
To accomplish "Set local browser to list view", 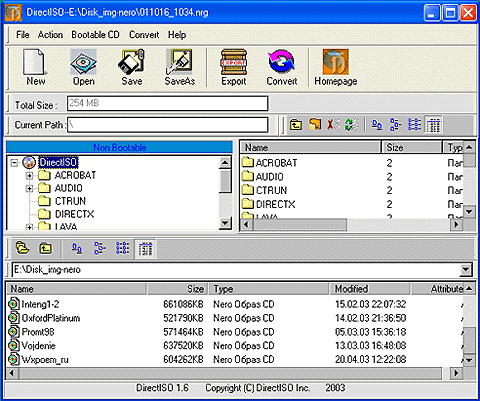I will (122, 248).
